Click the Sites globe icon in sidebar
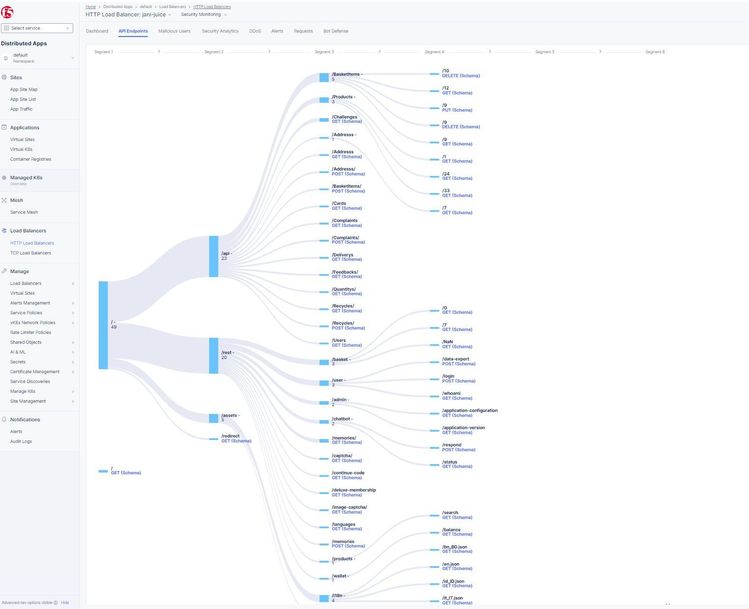The width and height of the screenshot is (749, 609). pyautogui.click(x=4, y=77)
